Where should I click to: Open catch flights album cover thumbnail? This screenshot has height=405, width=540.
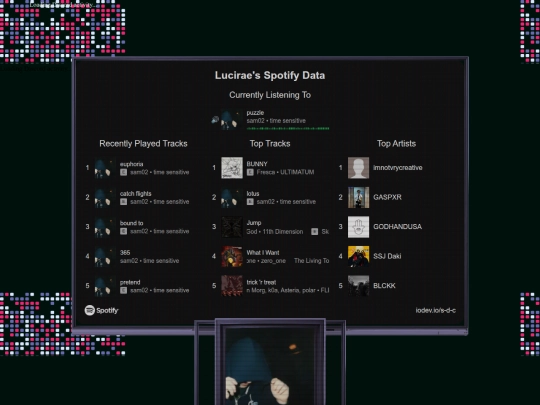click(105, 197)
